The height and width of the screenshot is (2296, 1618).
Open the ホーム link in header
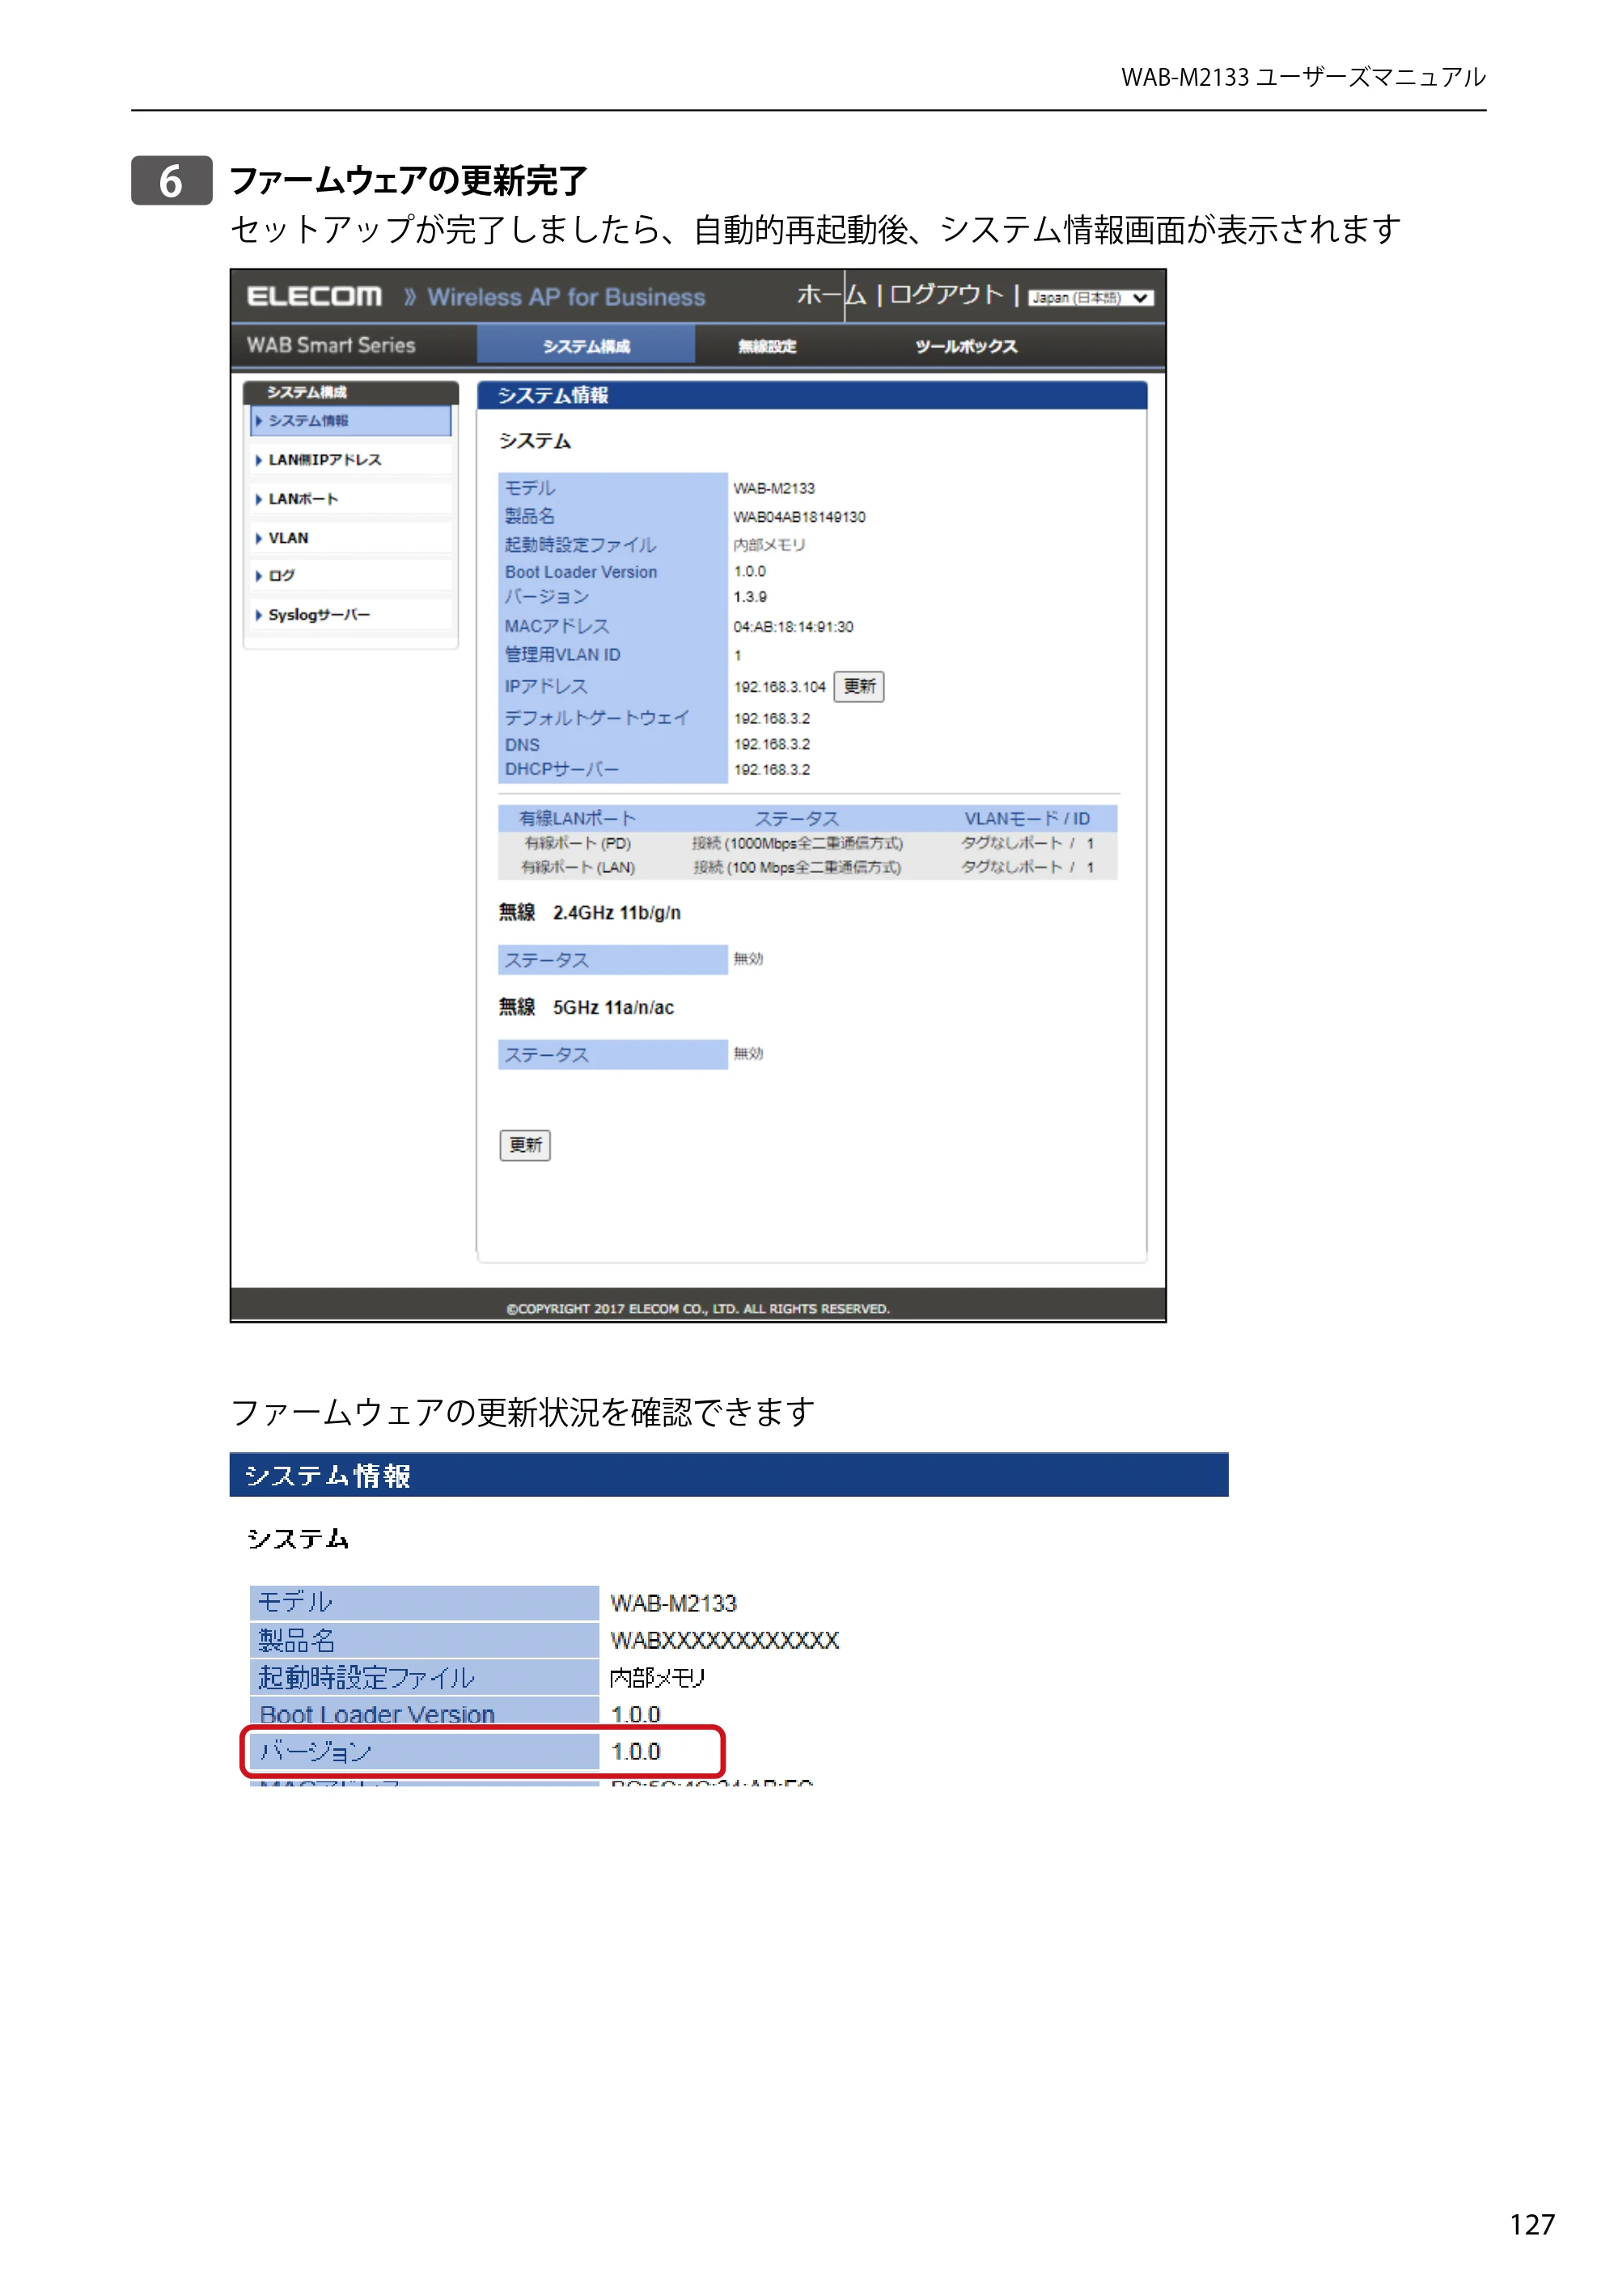click(831, 295)
